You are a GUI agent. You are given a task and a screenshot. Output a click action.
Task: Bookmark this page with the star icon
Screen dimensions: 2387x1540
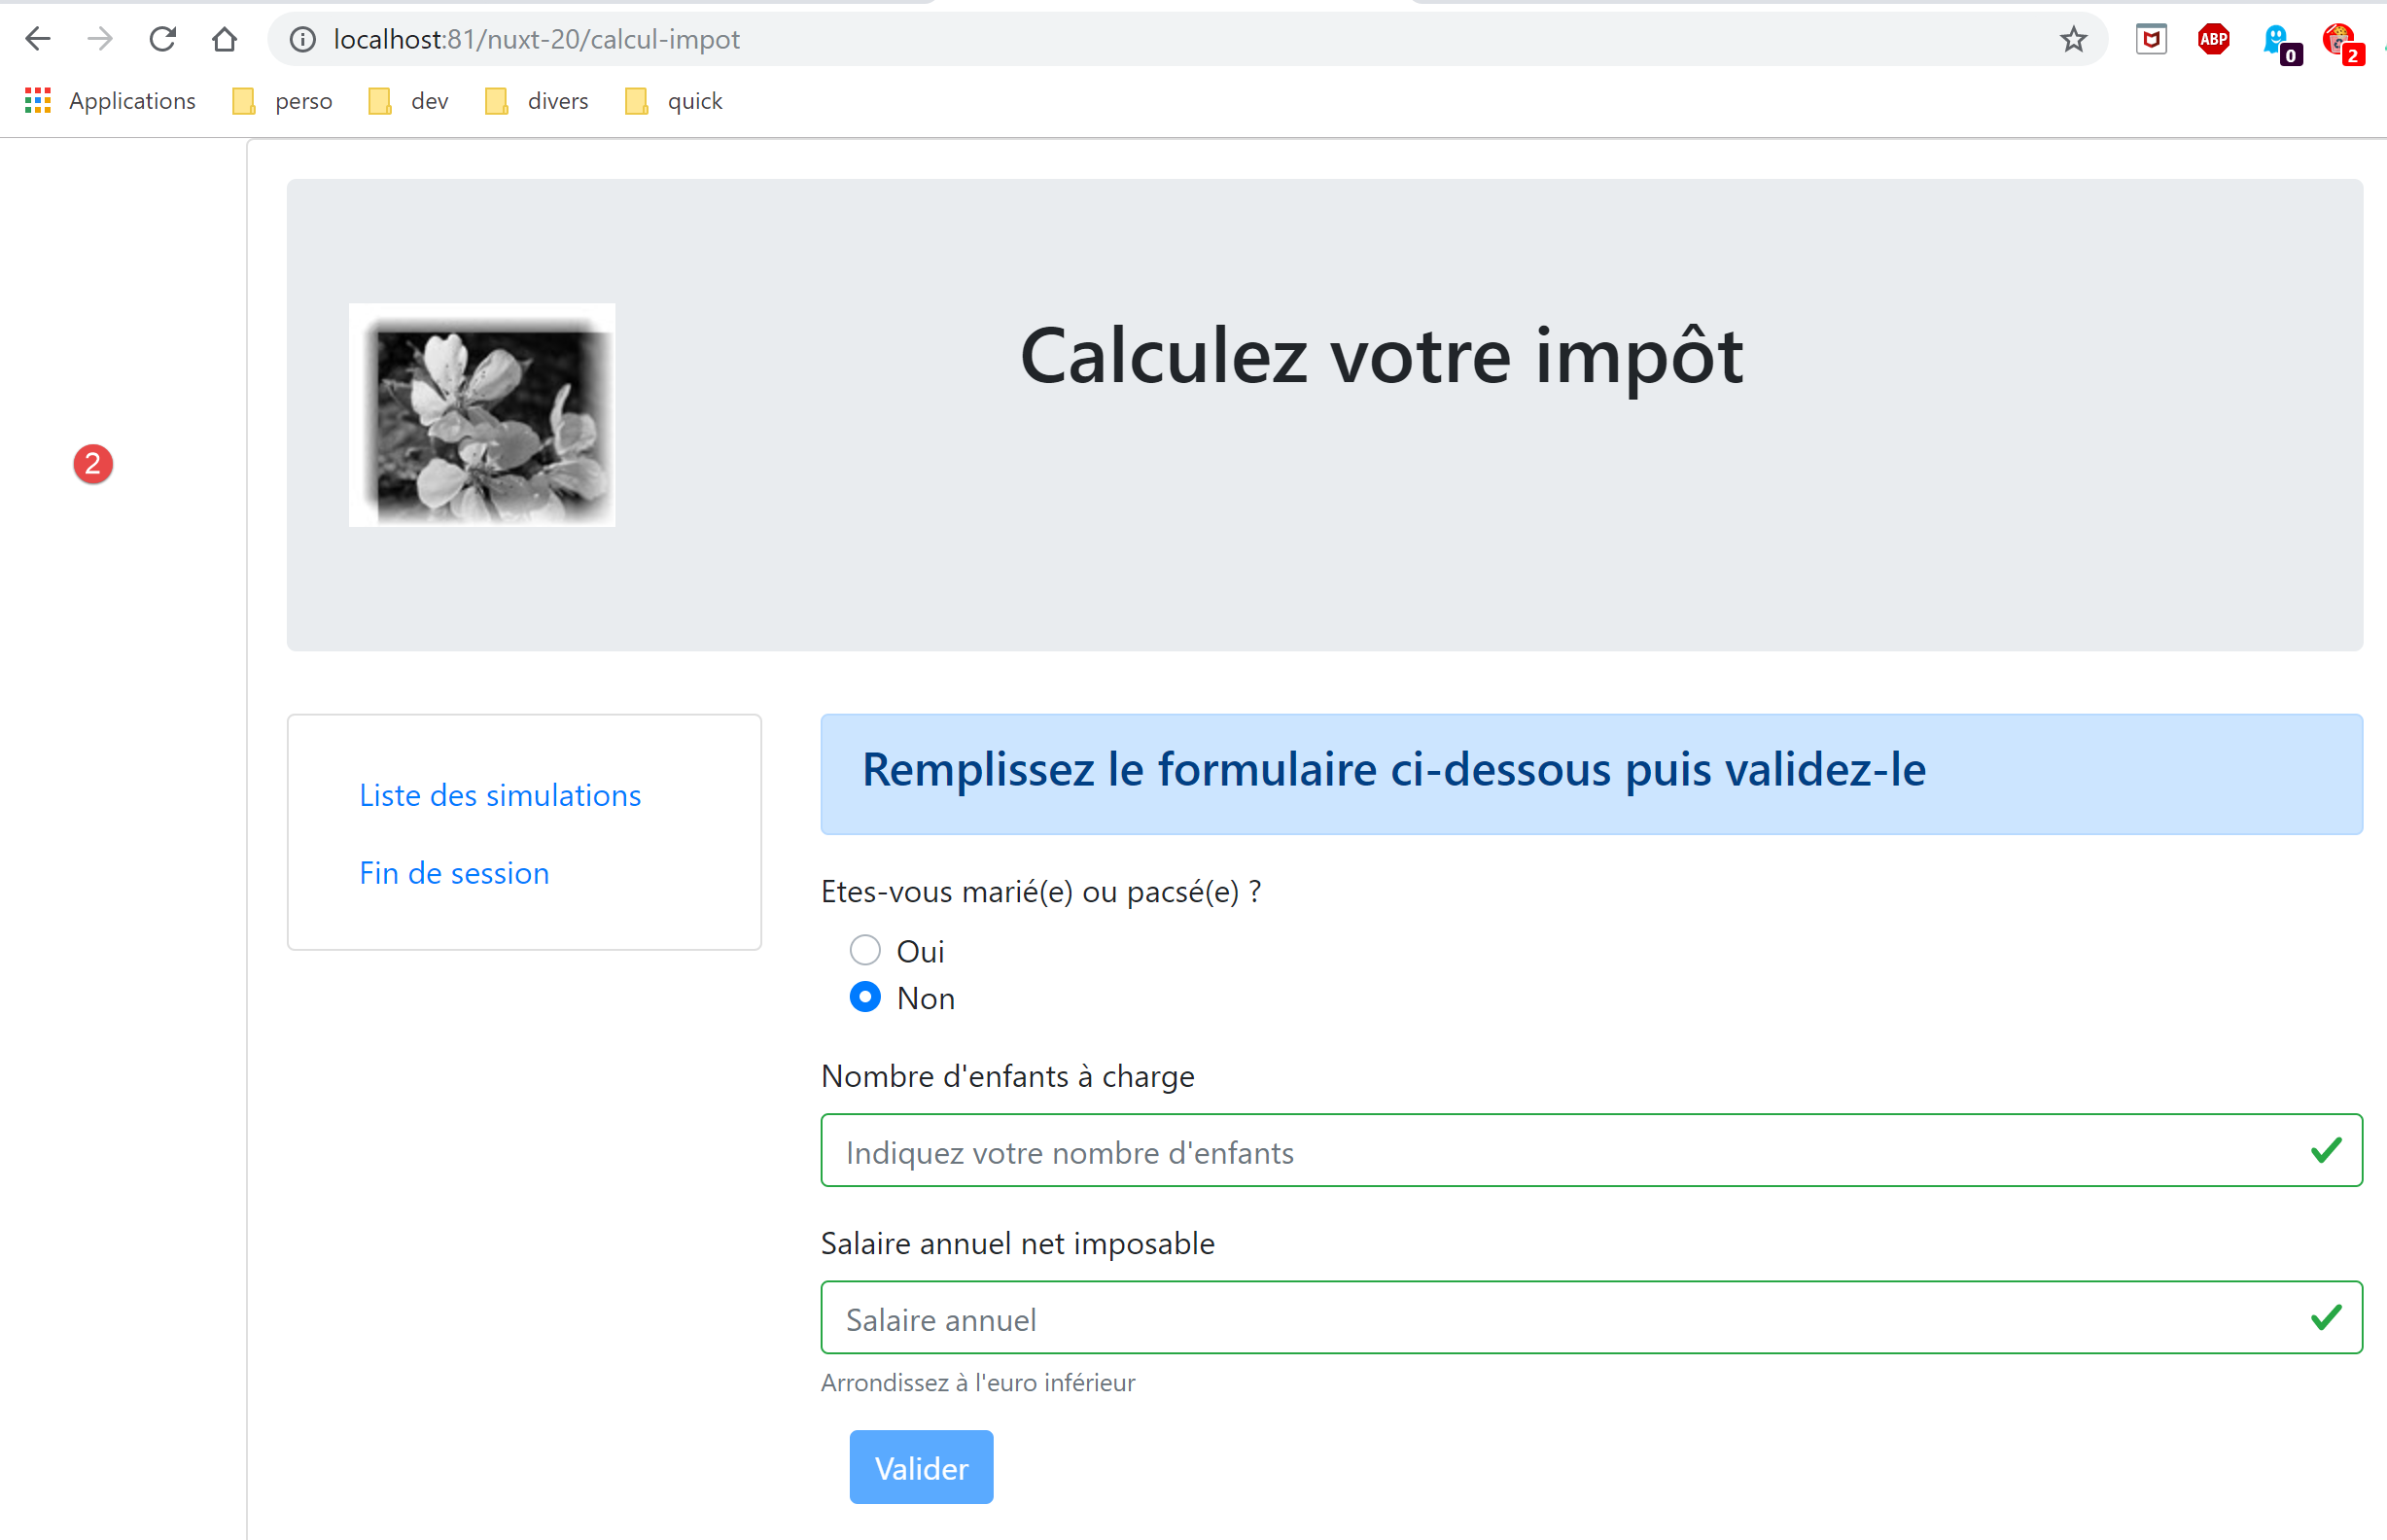2073,39
